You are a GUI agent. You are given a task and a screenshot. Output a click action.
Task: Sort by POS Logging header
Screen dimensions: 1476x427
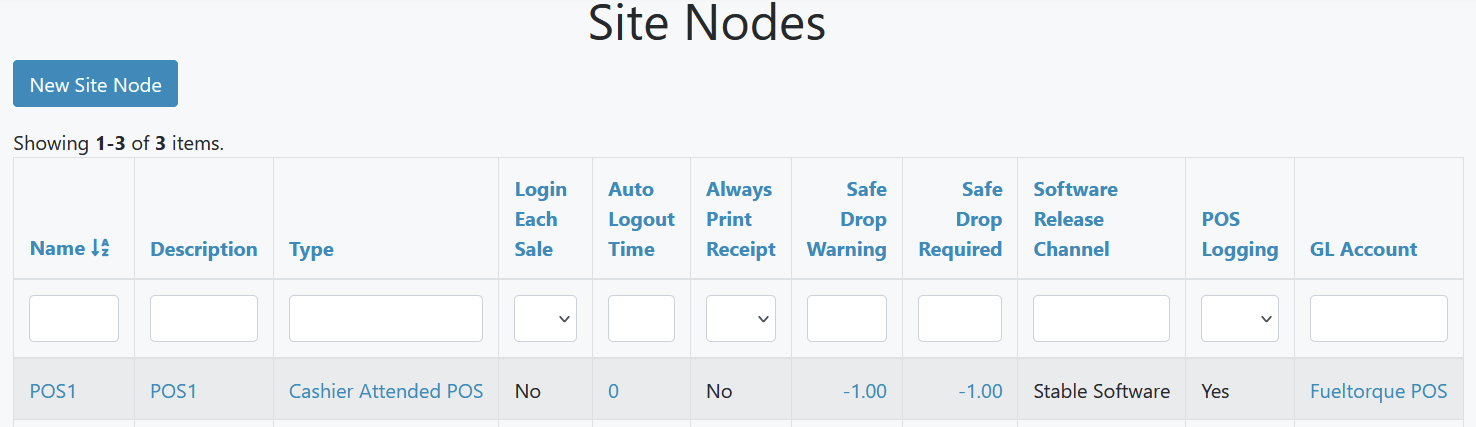[1240, 234]
